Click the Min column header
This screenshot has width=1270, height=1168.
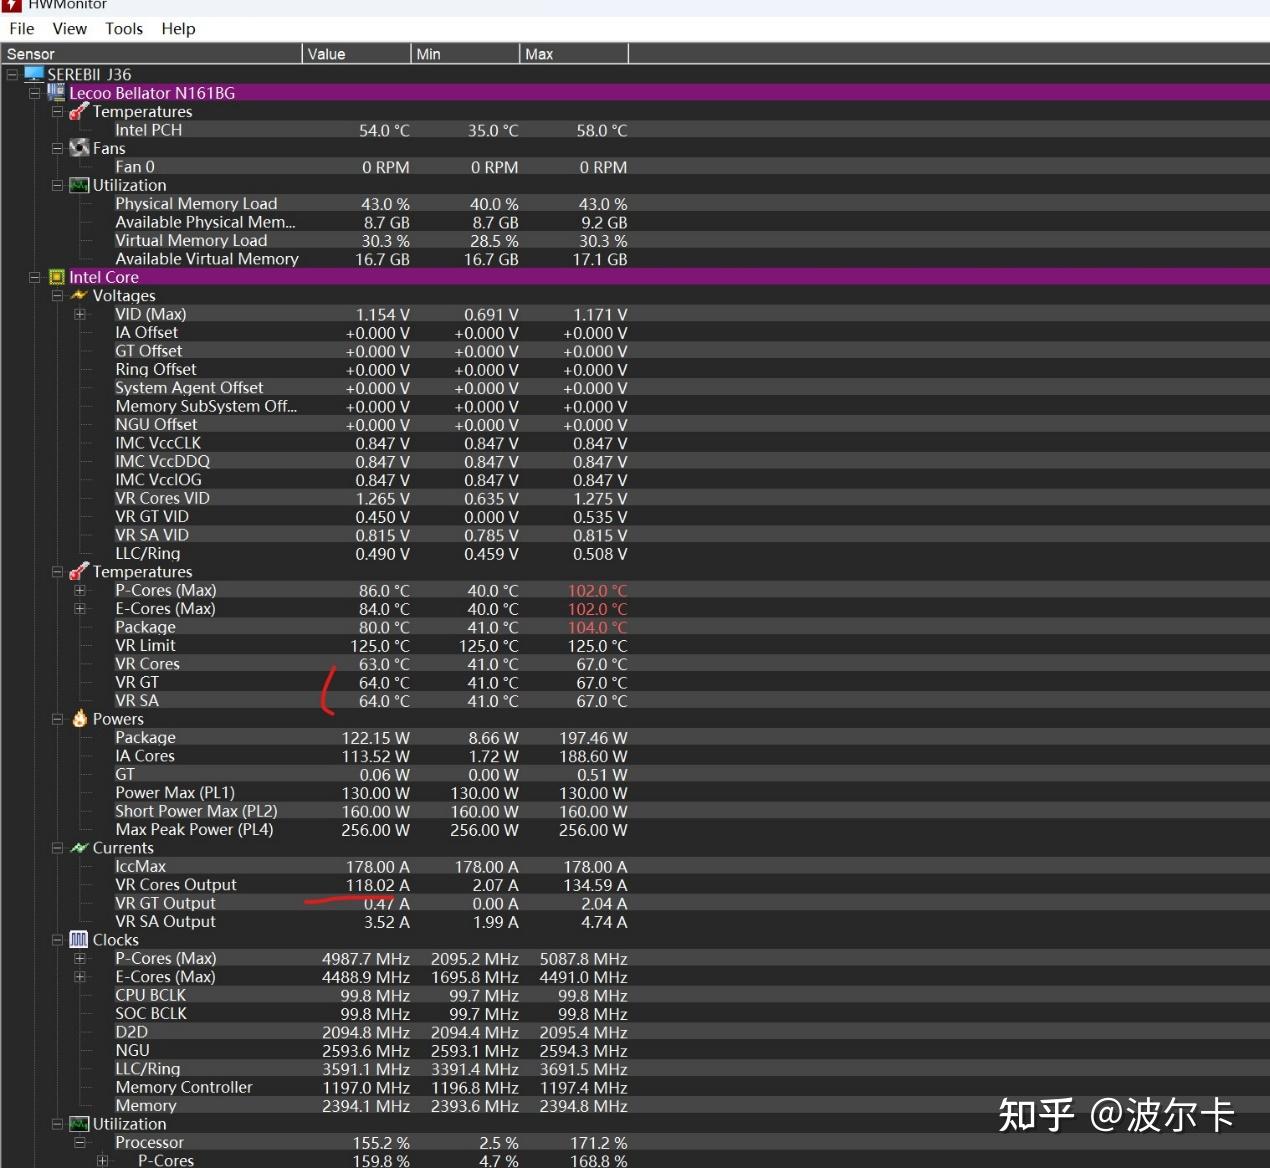pyautogui.click(x=466, y=53)
